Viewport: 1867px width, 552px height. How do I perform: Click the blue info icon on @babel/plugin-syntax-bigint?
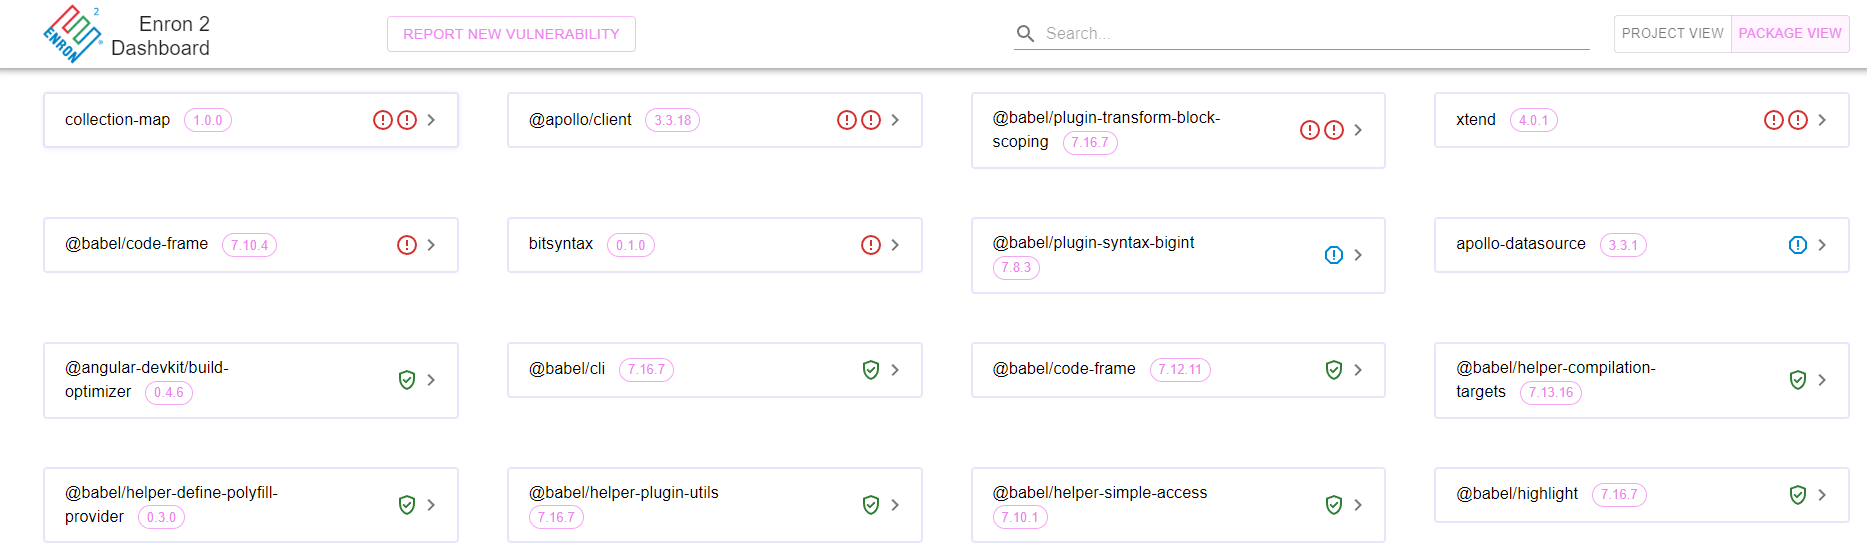(1333, 255)
